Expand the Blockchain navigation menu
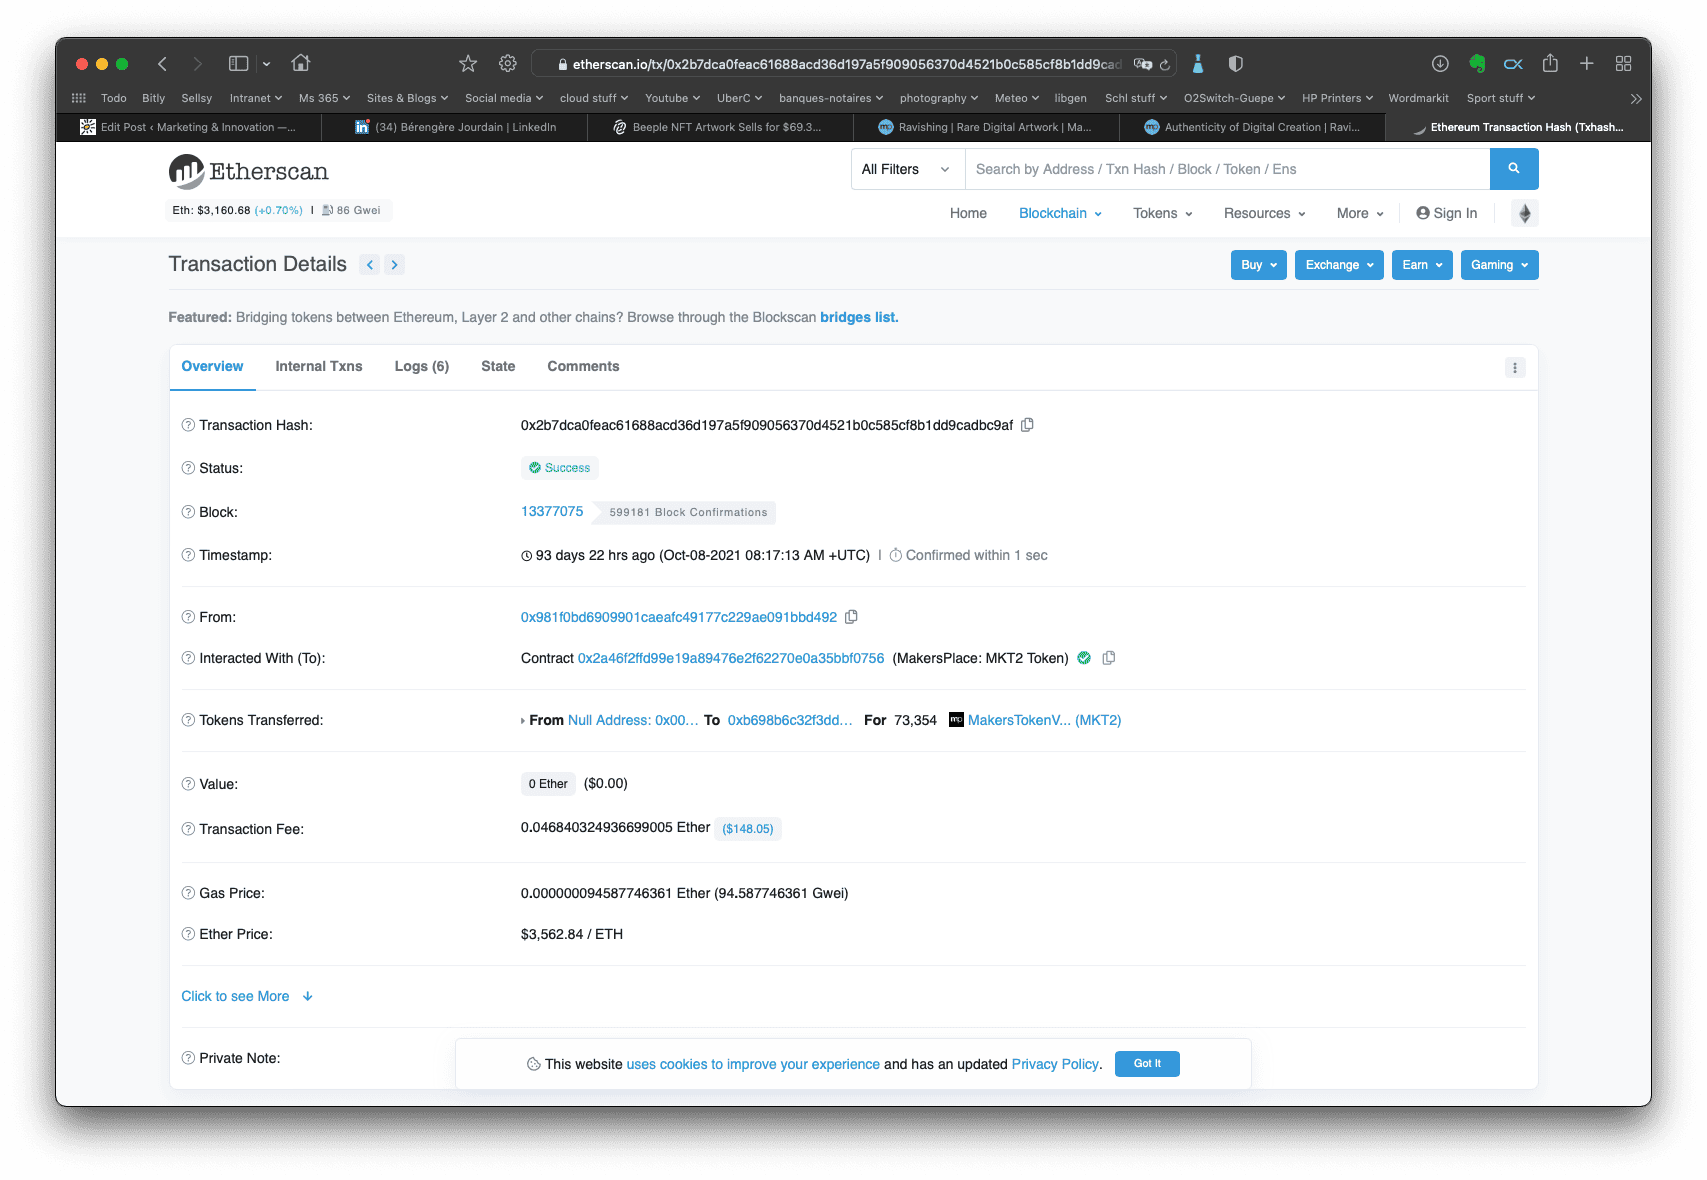Screen dimensions: 1707x1180 (1060, 213)
